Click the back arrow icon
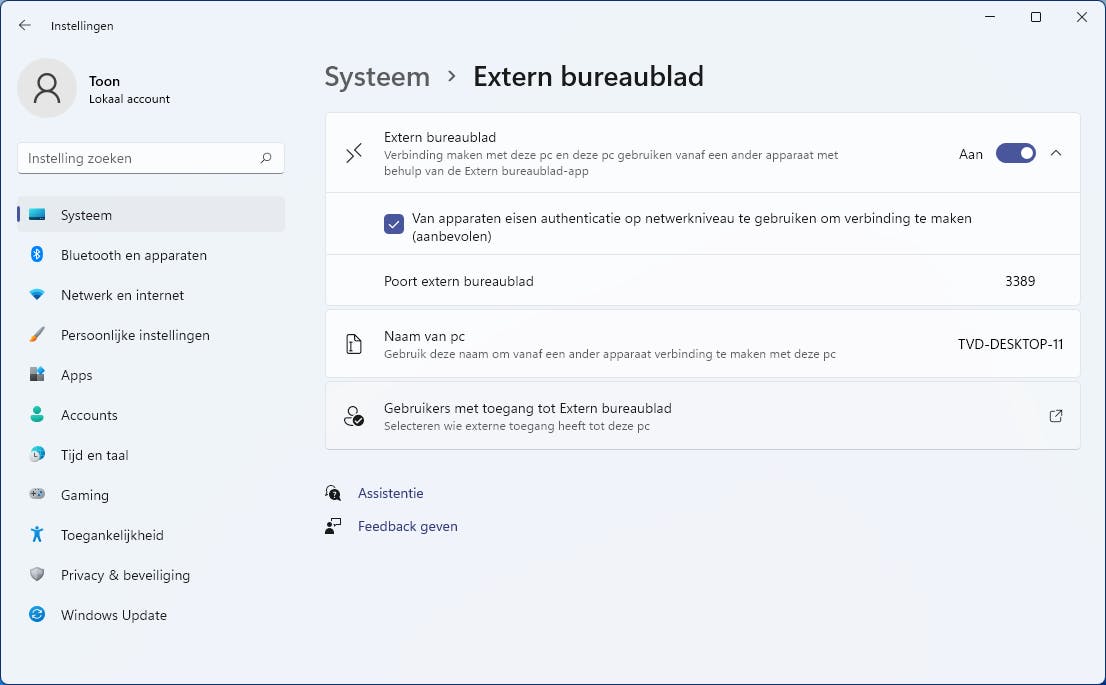The height and width of the screenshot is (685, 1106). pyautogui.click(x=25, y=26)
